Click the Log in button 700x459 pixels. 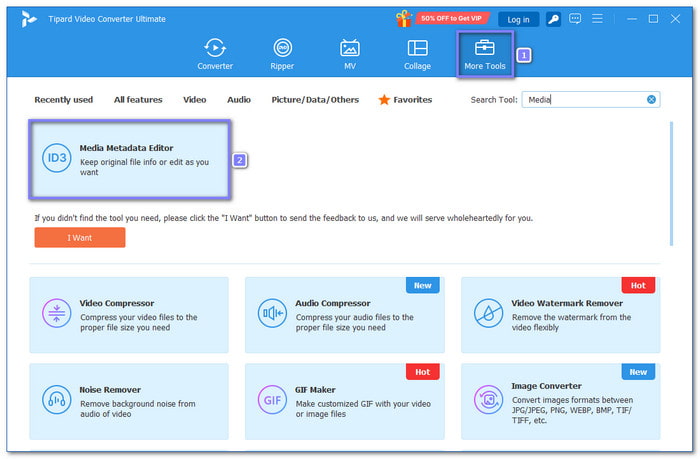point(518,19)
